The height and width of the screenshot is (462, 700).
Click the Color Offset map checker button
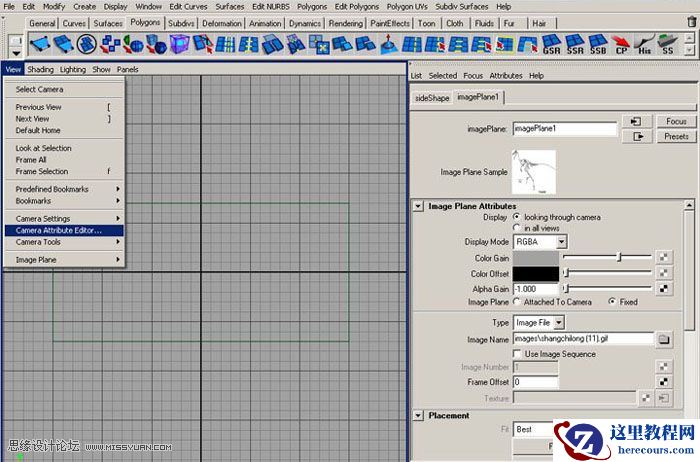click(664, 273)
